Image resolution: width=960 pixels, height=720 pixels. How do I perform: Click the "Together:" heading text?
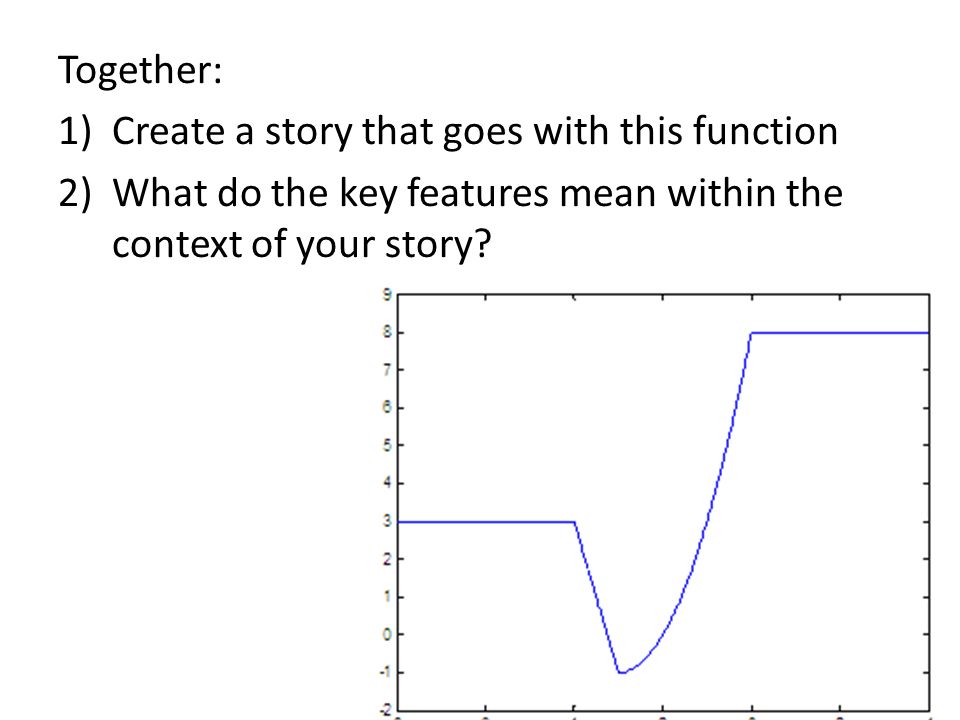(140, 70)
